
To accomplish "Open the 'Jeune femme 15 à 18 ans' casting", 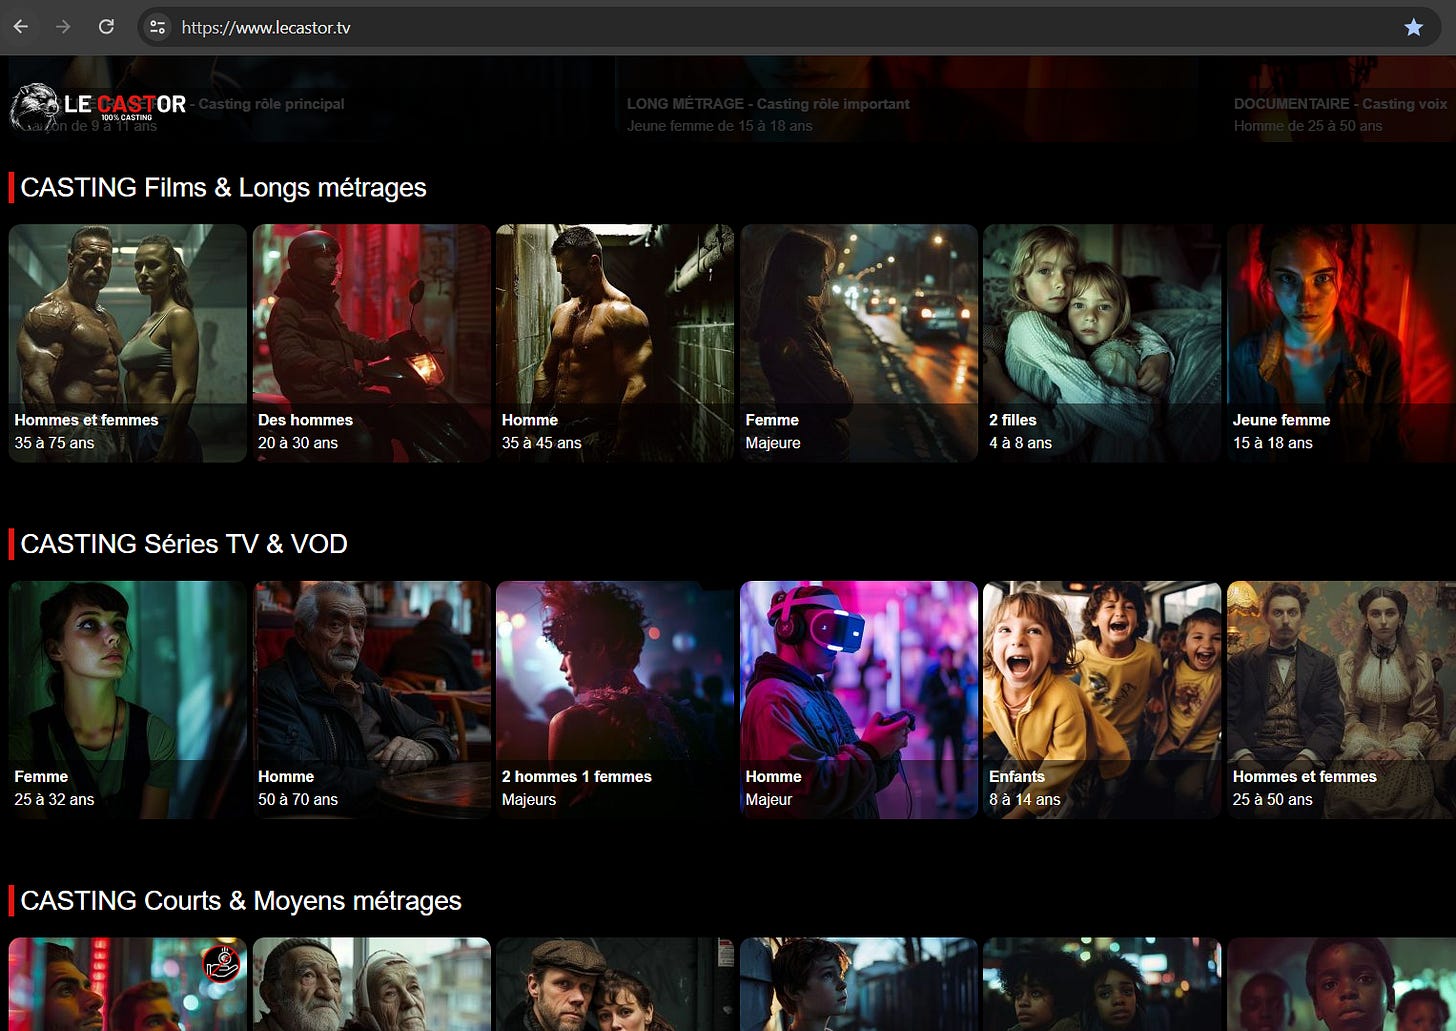I will pos(1341,342).
